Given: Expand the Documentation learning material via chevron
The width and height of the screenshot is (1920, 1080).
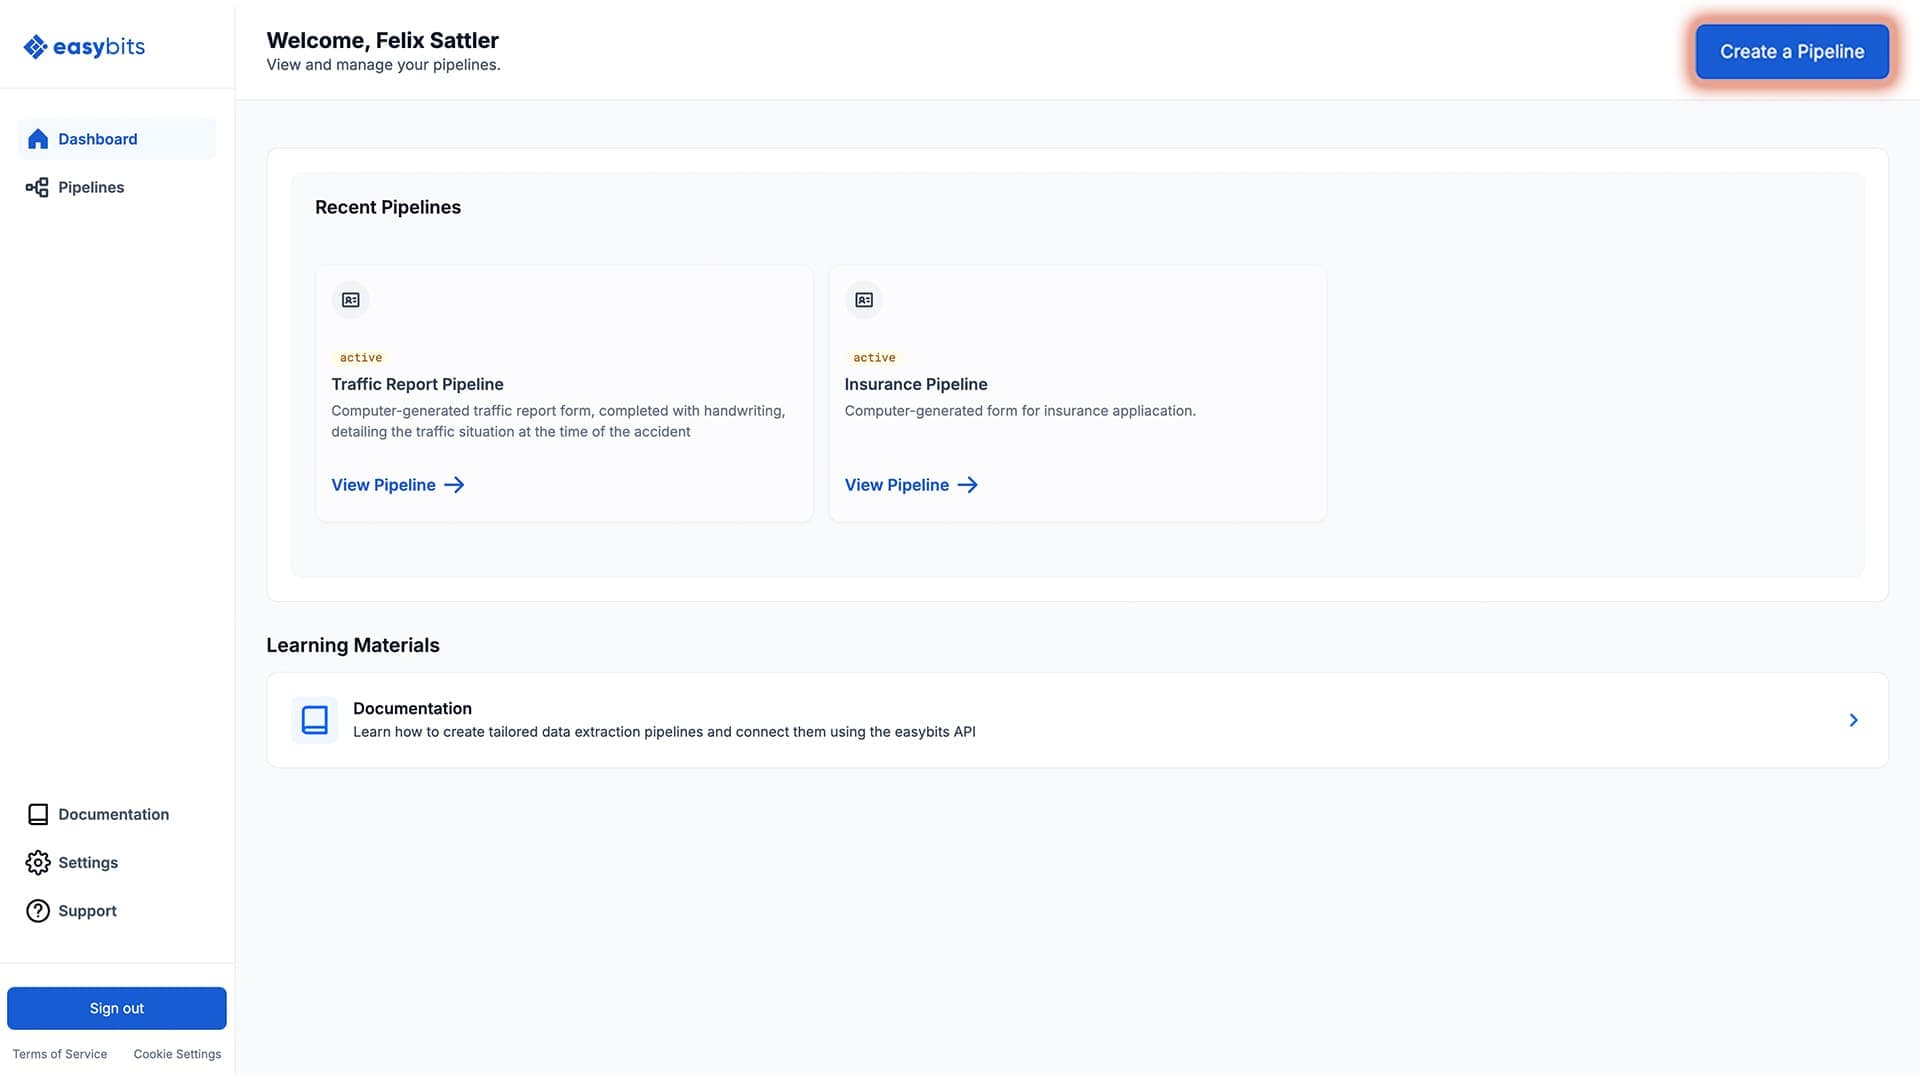Looking at the screenshot, I should point(1853,720).
